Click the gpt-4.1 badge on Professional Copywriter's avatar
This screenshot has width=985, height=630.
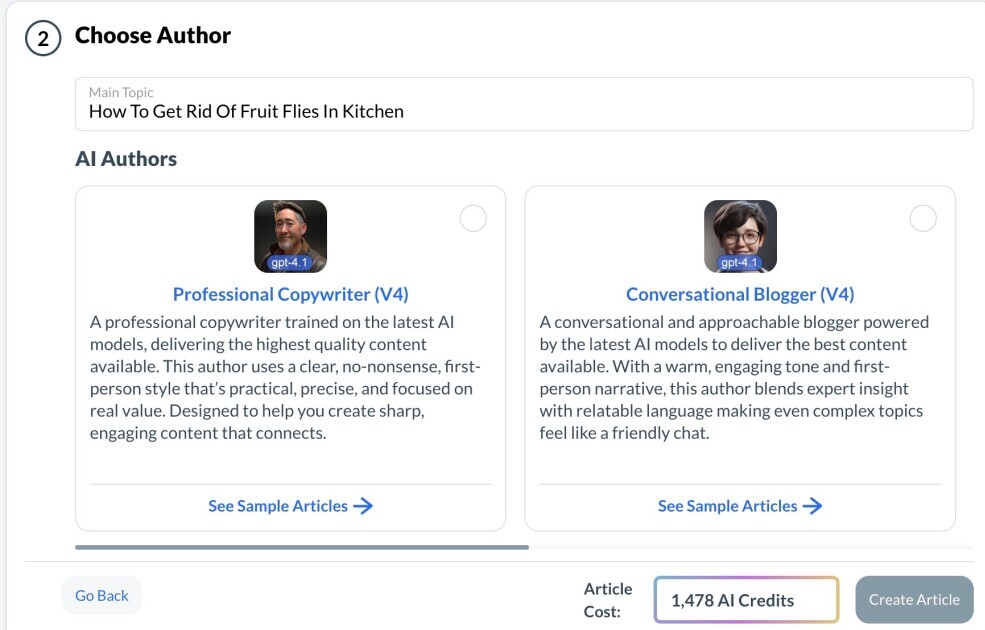click(x=290, y=262)
